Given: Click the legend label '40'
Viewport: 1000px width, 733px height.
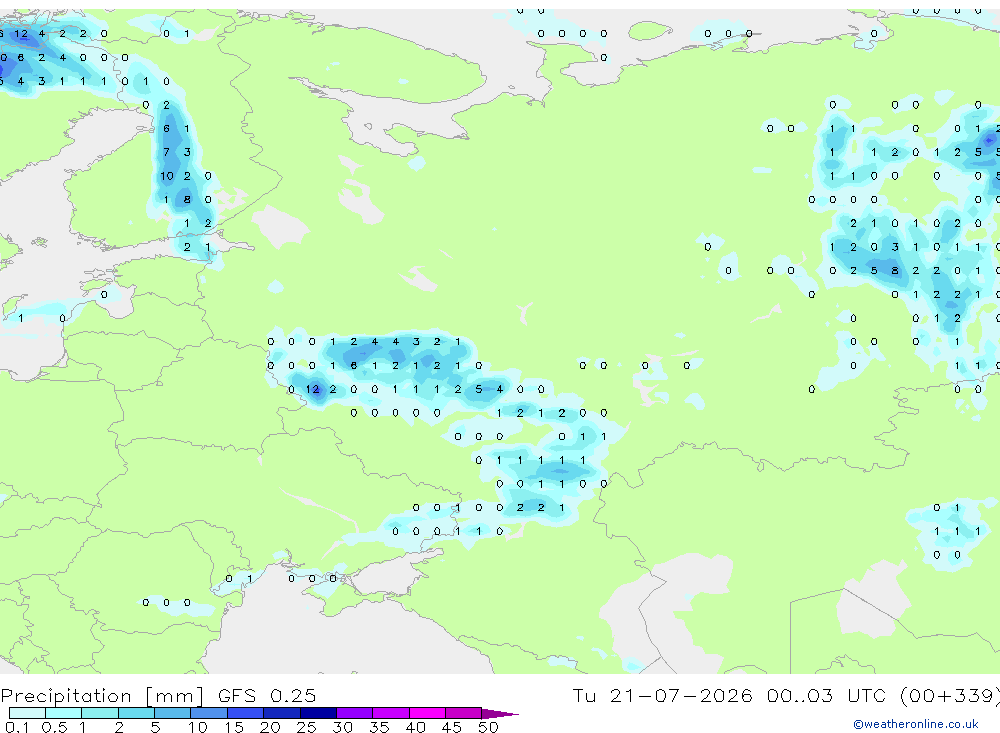Looking at the screenshot, I should [x=415, y=727].
